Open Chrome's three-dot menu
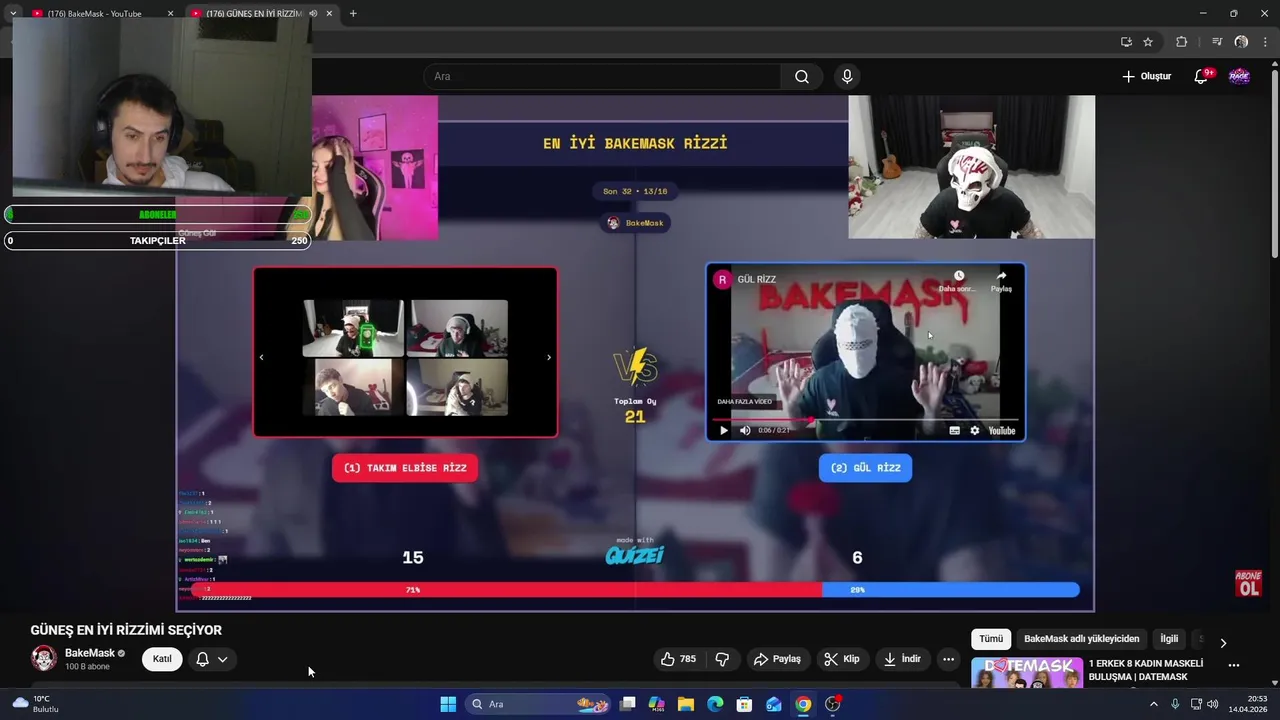The height and width of the screenshot is (720, 1280). click(1265, 42)
